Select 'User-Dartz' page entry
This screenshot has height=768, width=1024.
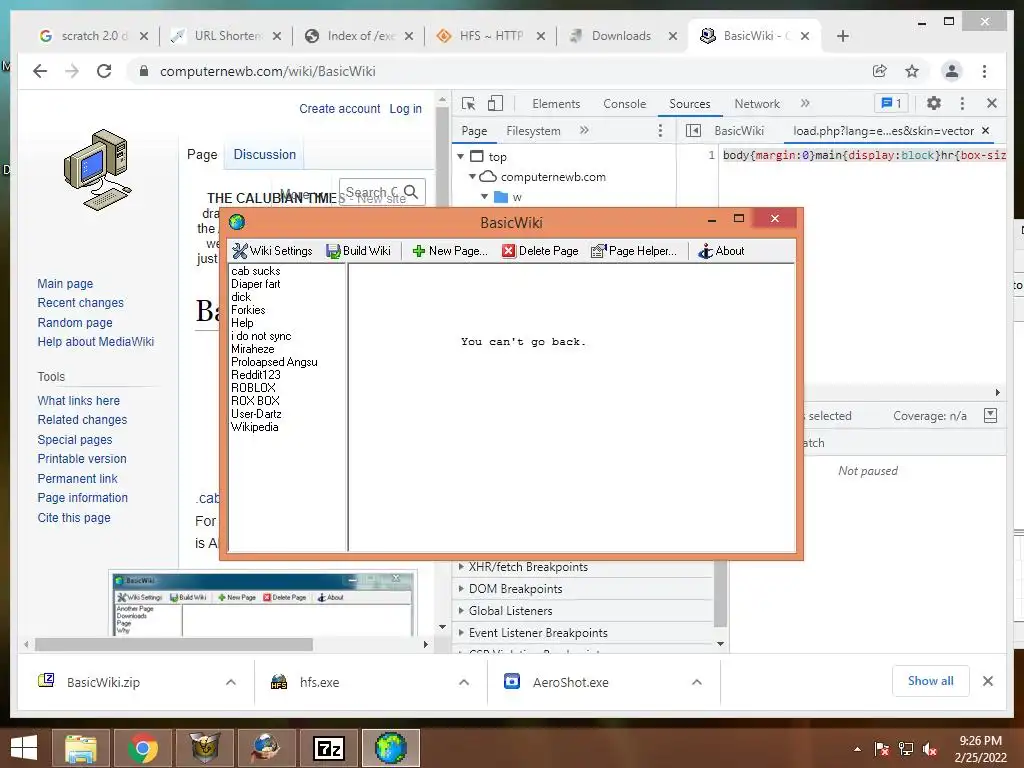click(257, 414)
